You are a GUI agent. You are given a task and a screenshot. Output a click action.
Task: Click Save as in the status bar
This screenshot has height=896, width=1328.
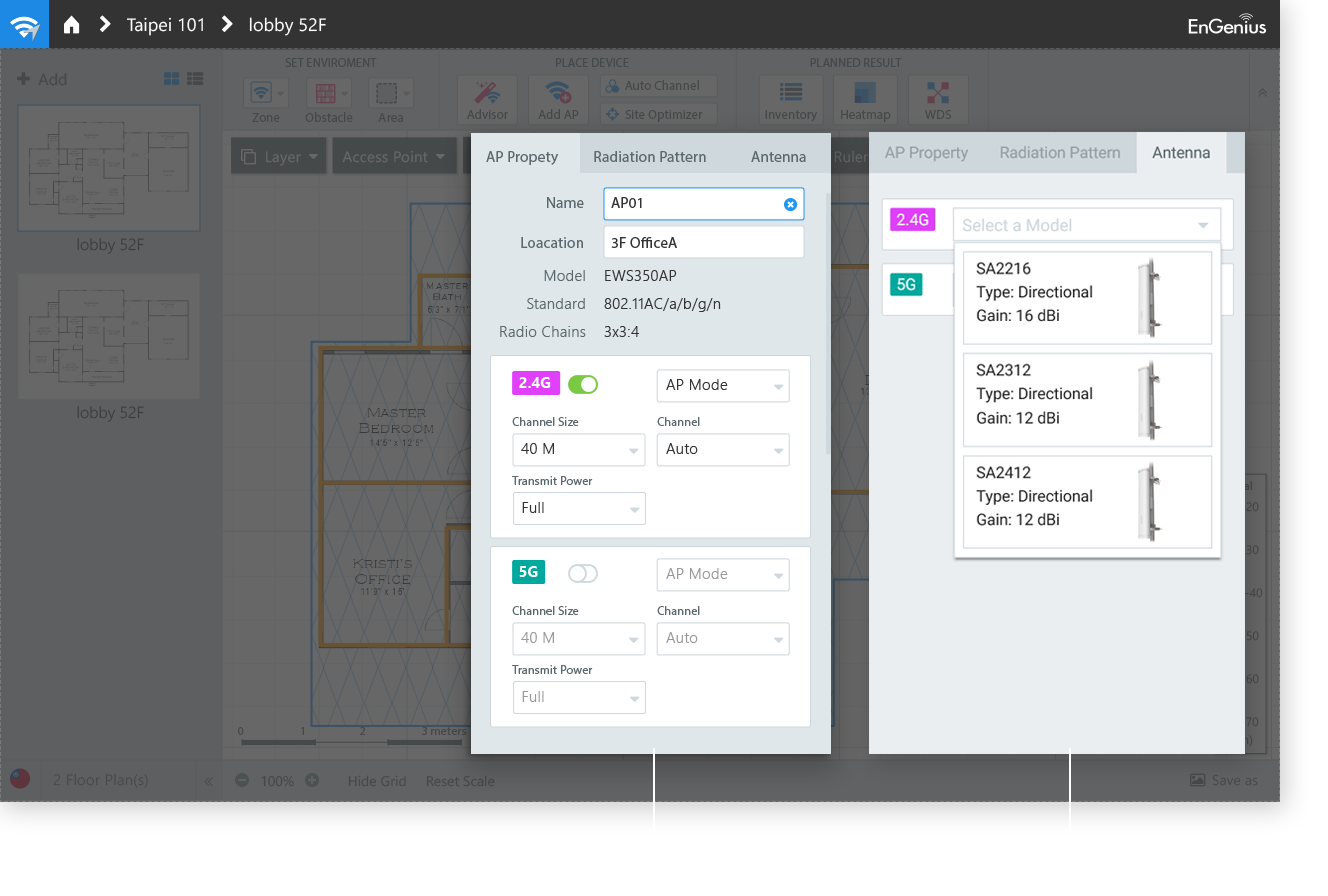tap(1224, 780)
